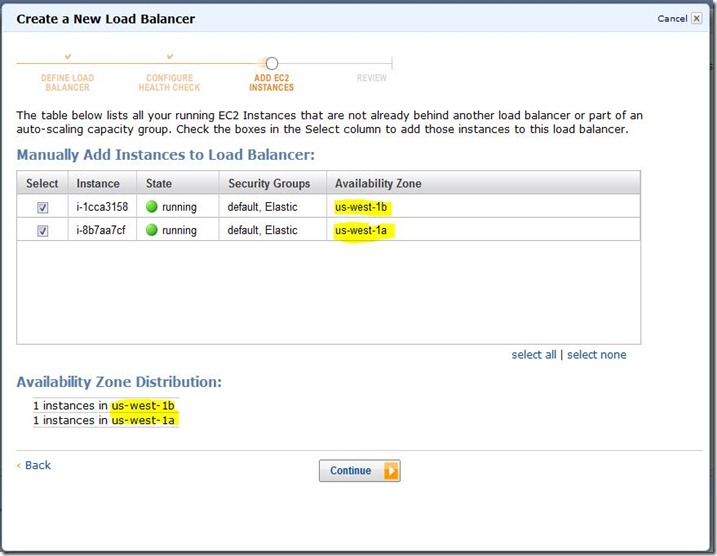Click '1 instances in us-west-1b' distribution line
Viewport: 717px width, 556px height.
pyautogui.click(x=104, y=406)
